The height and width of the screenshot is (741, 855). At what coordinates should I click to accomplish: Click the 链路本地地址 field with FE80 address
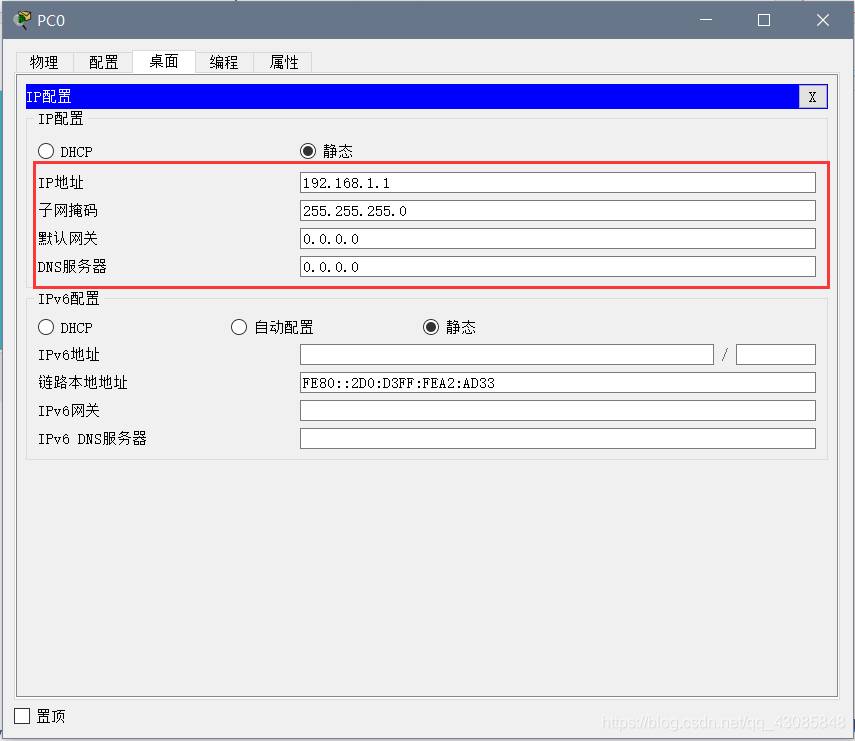pos(558,383)
